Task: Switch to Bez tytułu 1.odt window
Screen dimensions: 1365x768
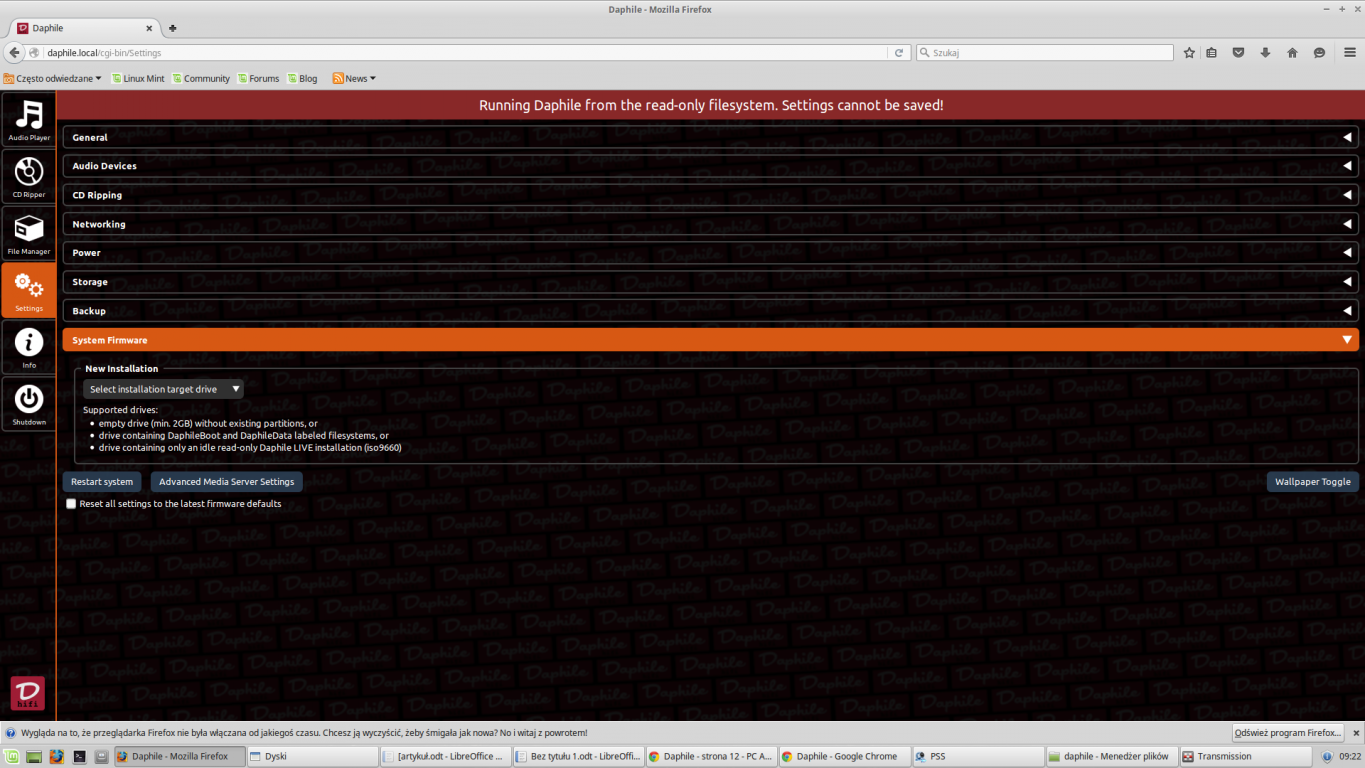Action: click(x=579, y=757)
